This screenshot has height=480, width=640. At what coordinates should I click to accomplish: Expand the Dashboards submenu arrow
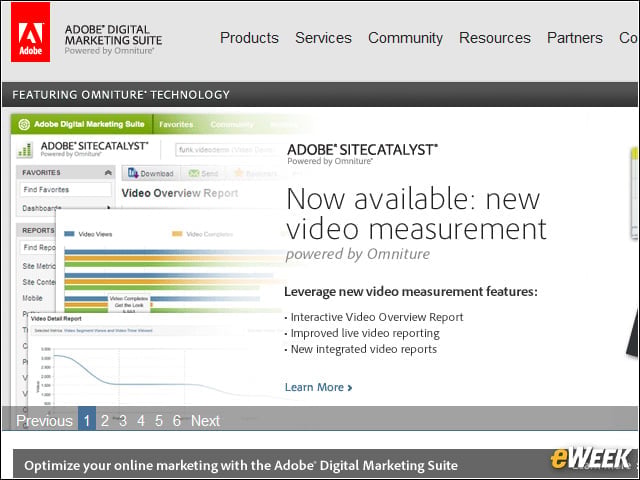tap(109, 208)
